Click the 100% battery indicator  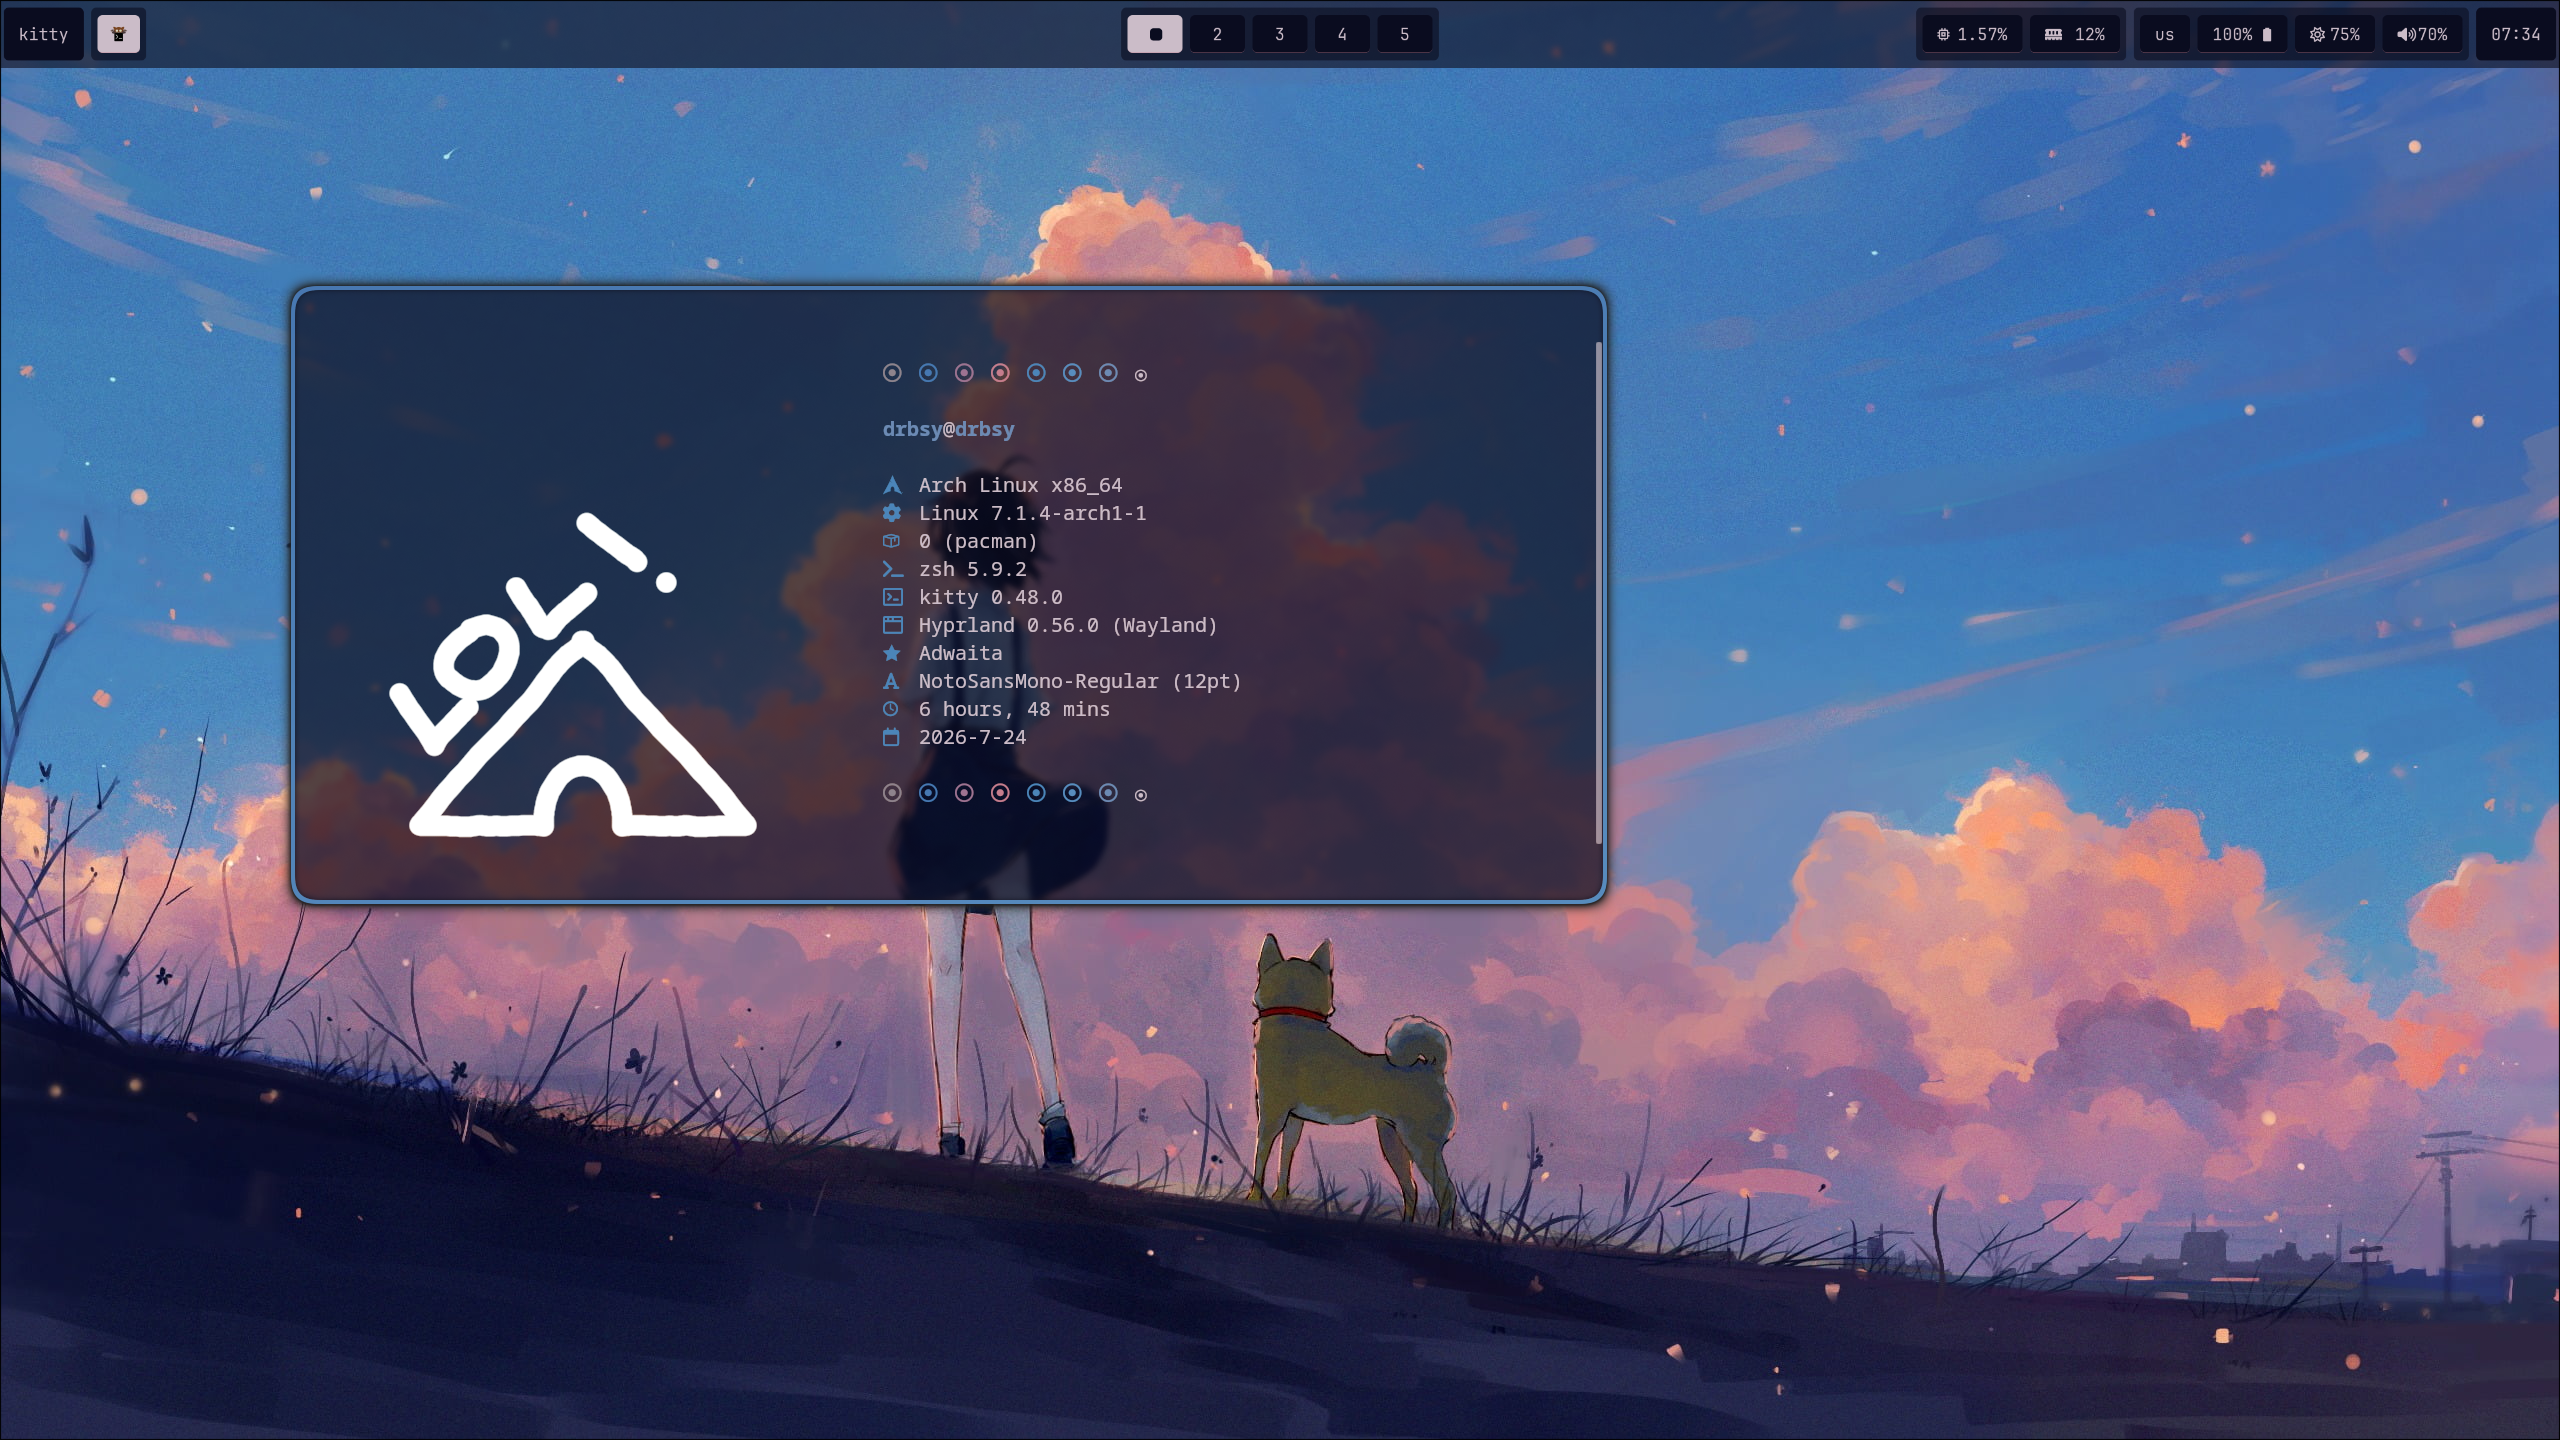(2241, 34)
